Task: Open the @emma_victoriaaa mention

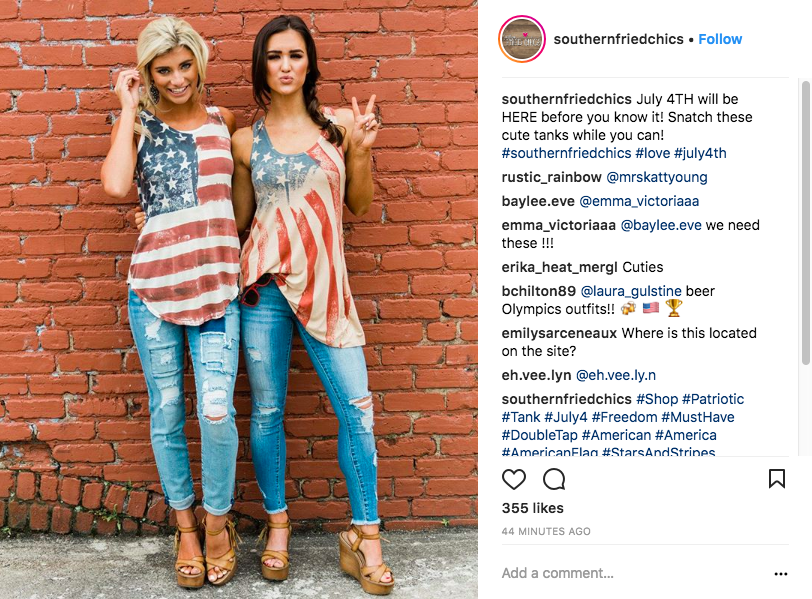Action: [639, 201]
